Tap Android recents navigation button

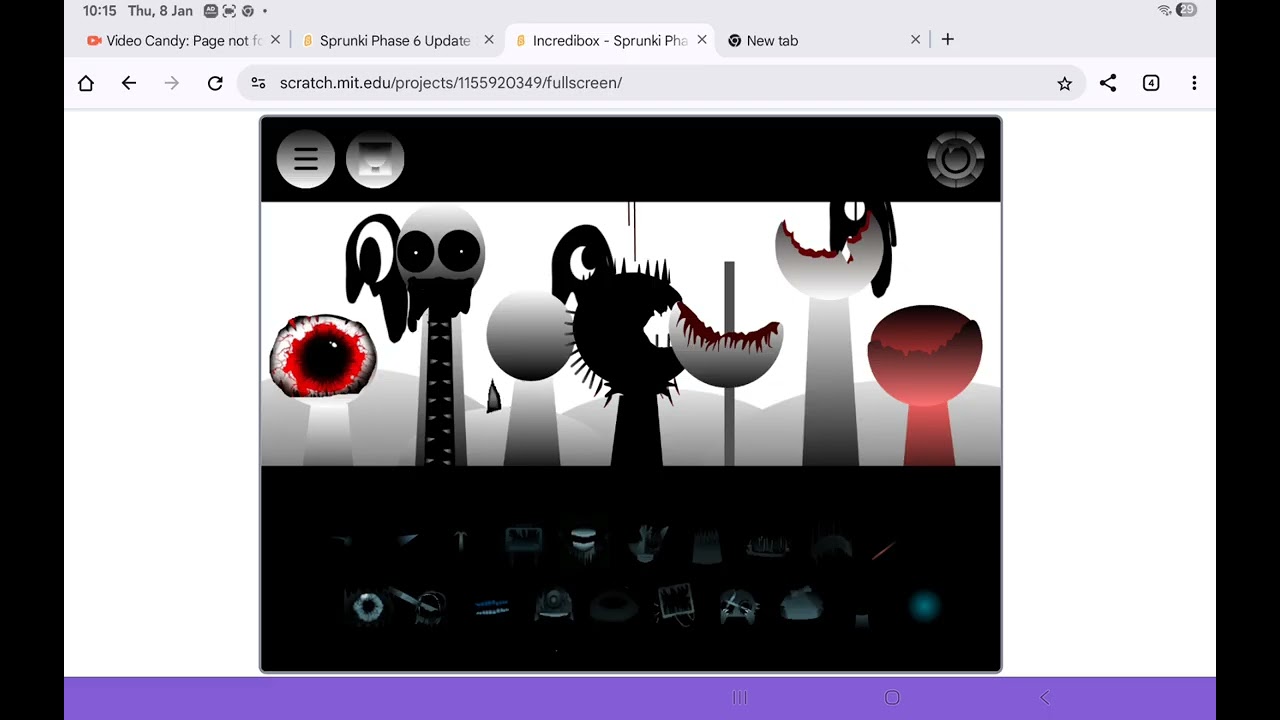tap(740, 698)
